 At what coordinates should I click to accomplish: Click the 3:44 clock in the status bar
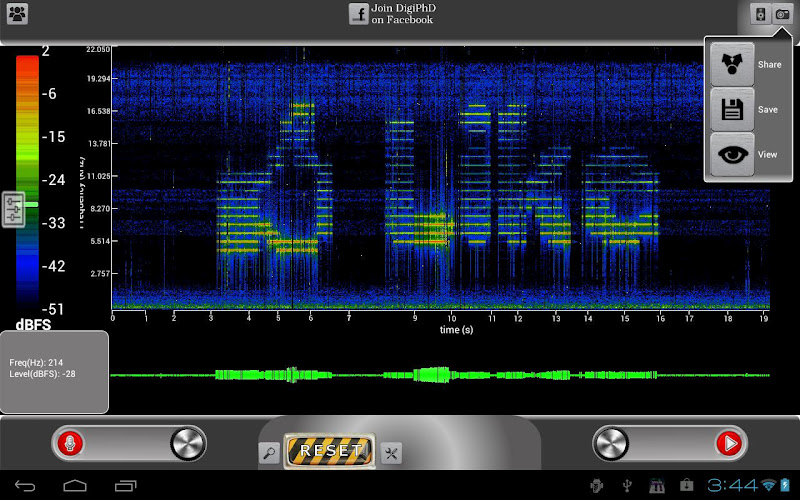(733, 485)
